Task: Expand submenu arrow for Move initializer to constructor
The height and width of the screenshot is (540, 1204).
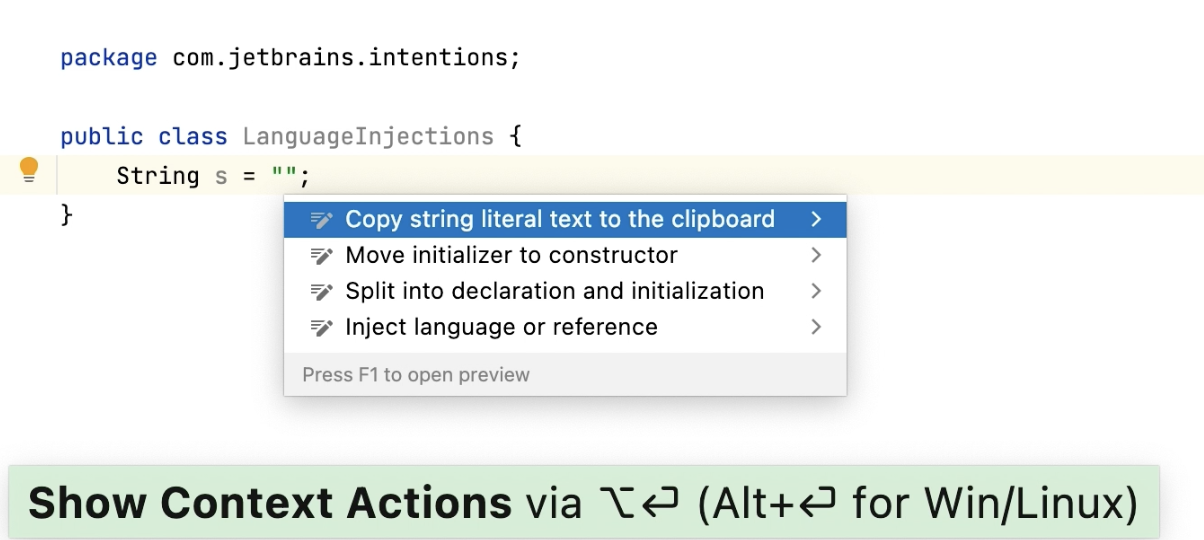Action: click(x=816, y=255)
